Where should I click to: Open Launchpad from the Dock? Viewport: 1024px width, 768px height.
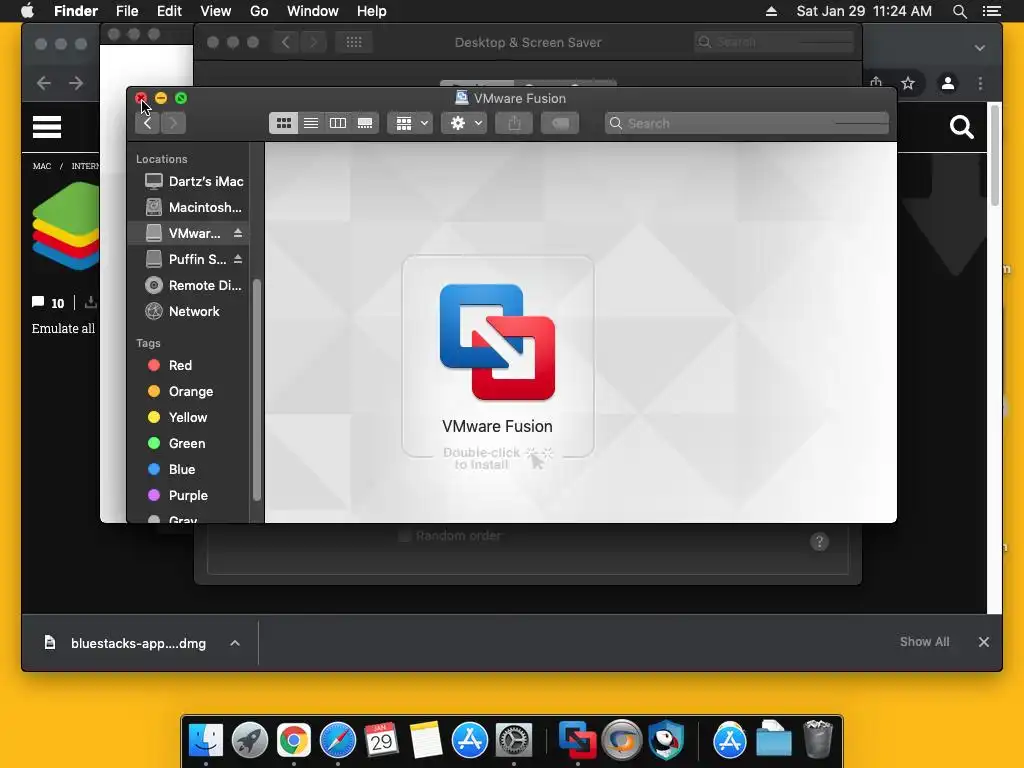tap(250, 740)
